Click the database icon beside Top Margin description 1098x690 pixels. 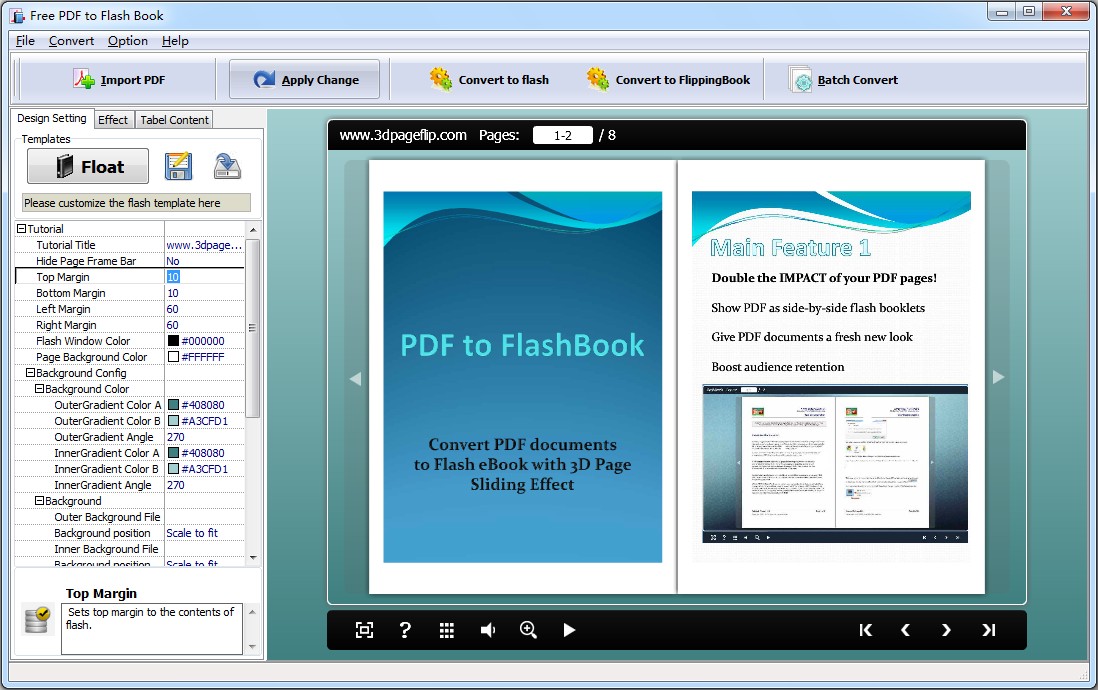click(36, 620)
